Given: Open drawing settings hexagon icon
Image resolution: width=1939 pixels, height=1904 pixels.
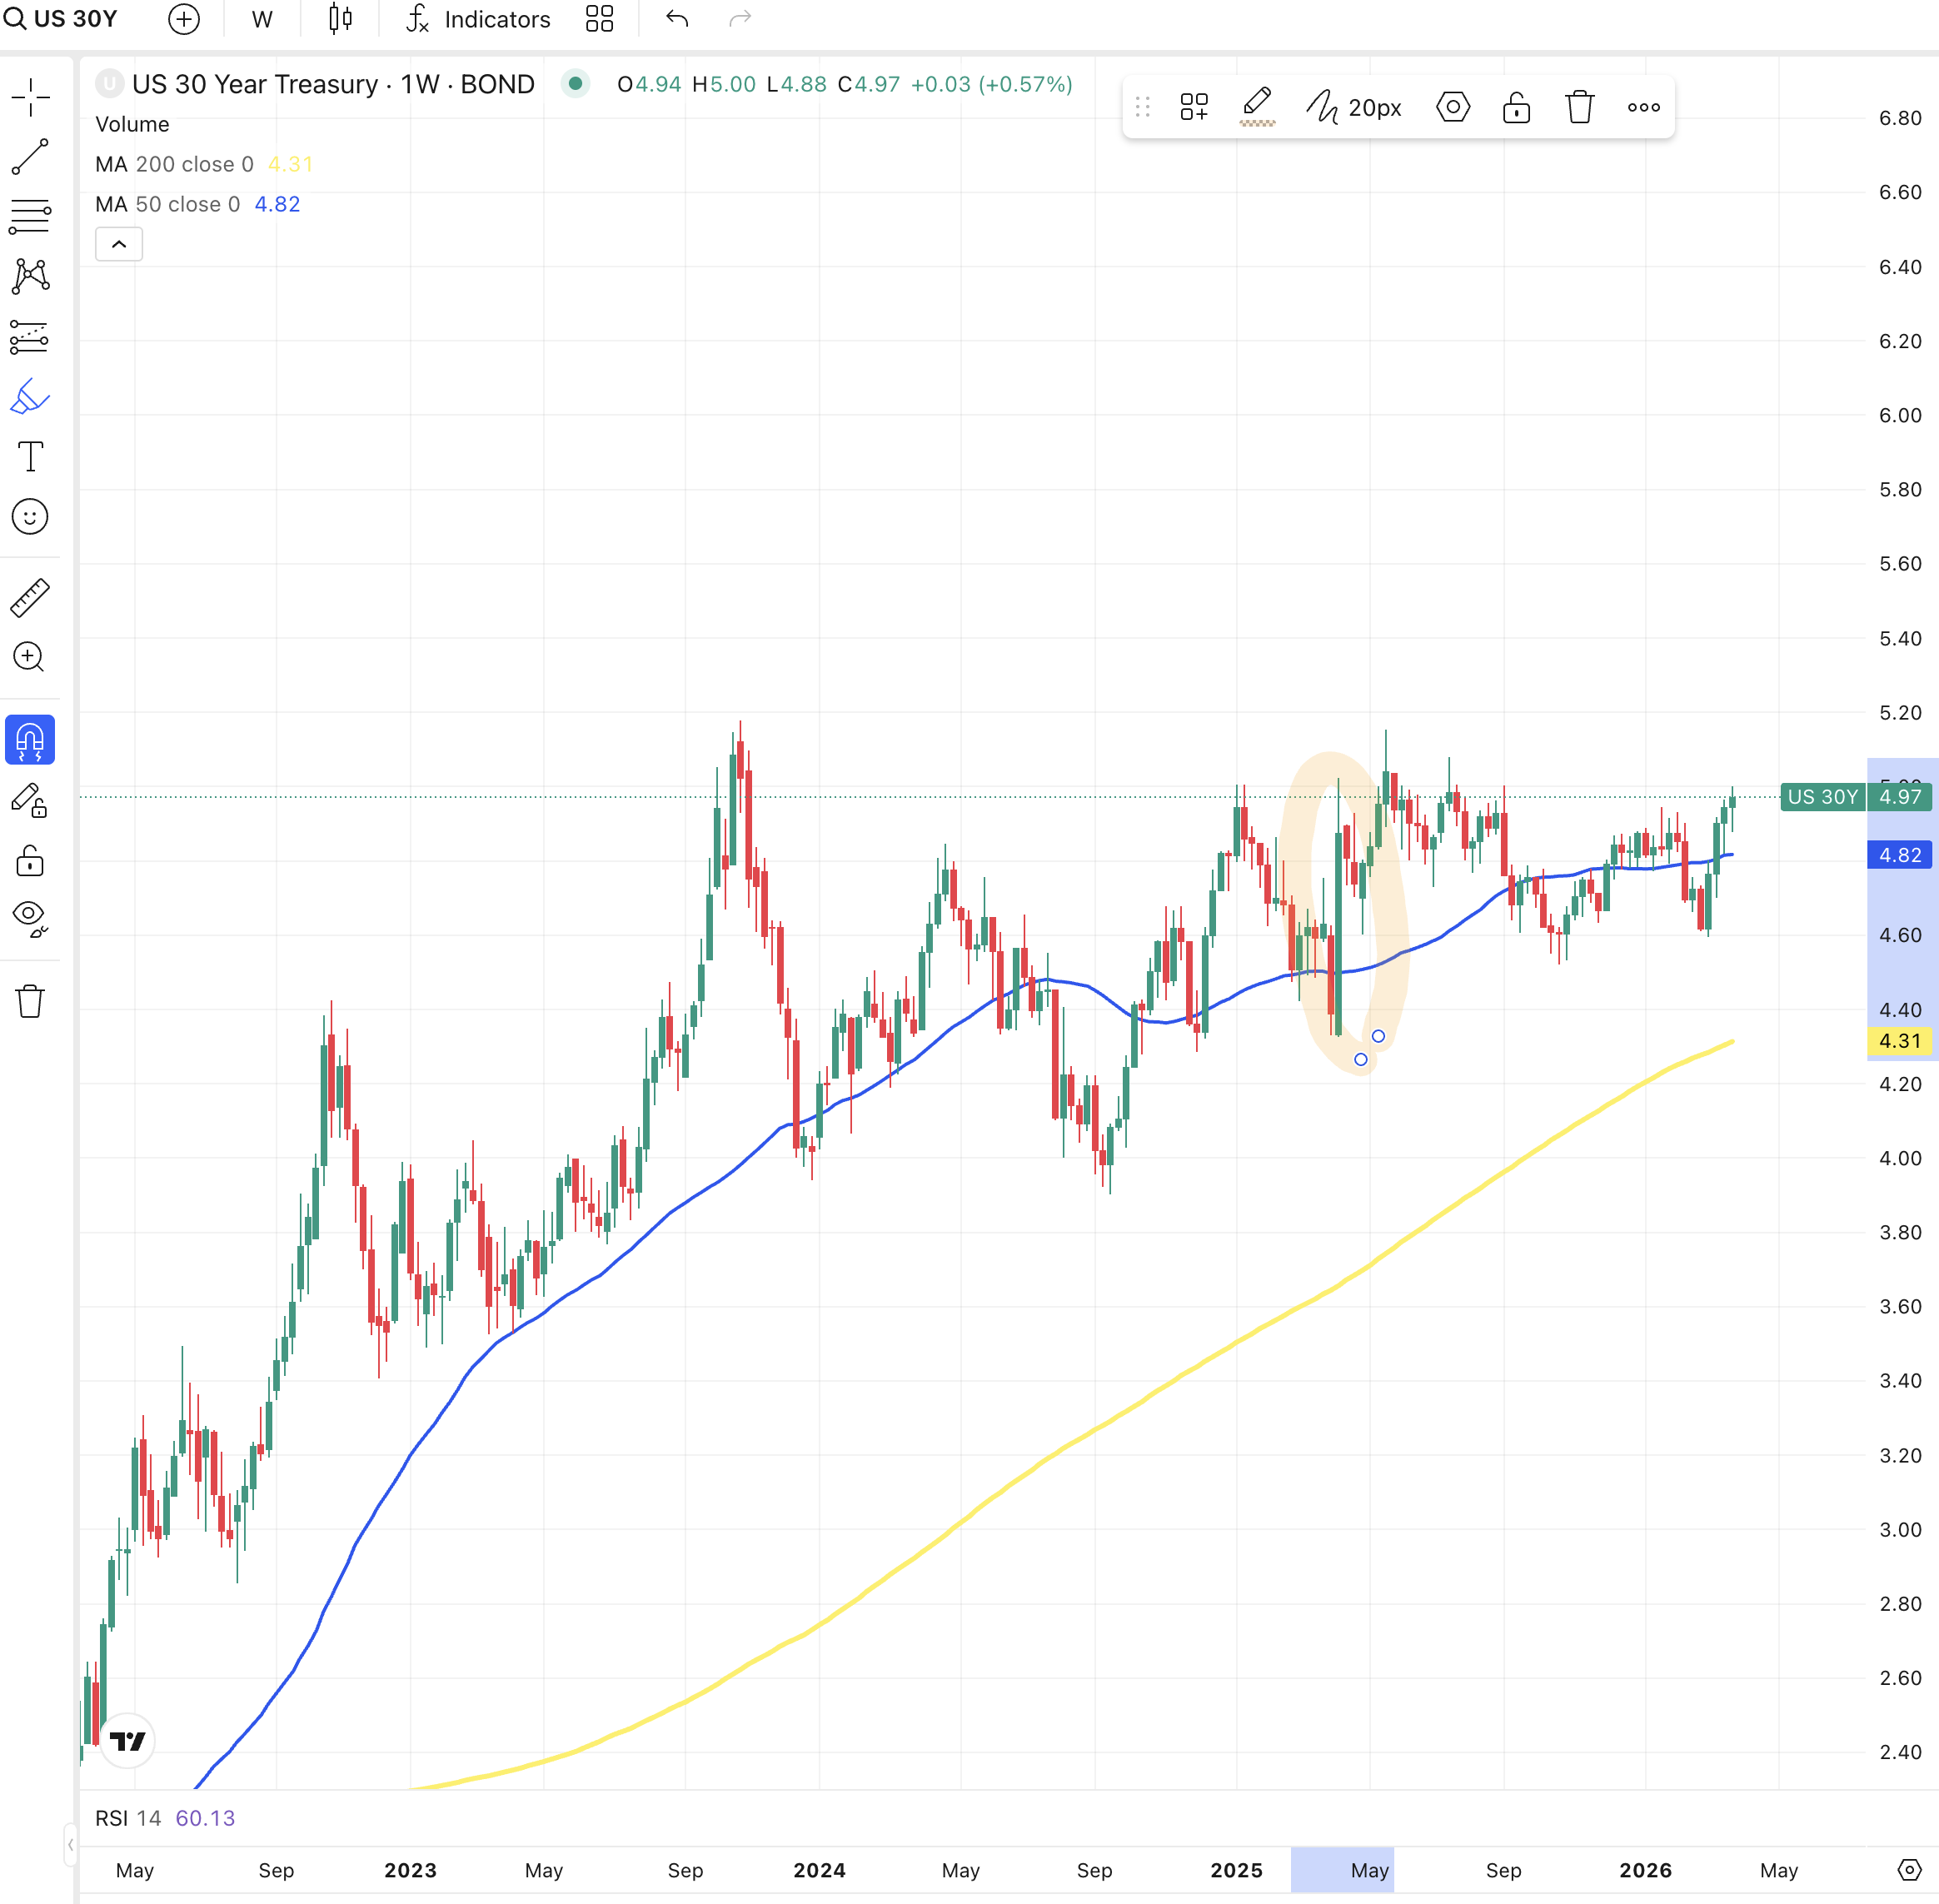Looking at the screenshot, I should [x=1452, y=107].
